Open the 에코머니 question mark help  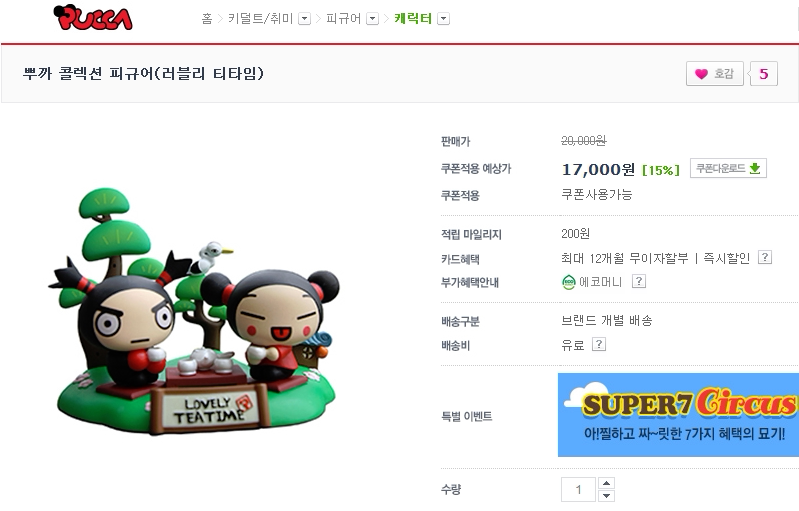coord(639,281)
